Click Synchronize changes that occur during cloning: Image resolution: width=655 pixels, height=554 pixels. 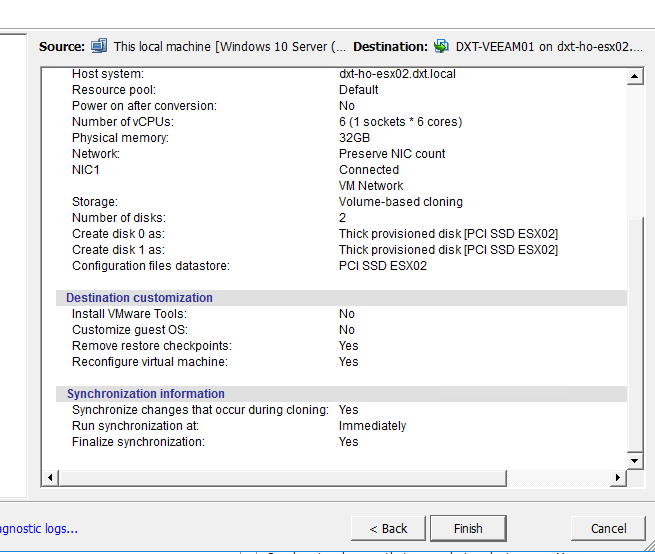[200, 409]
